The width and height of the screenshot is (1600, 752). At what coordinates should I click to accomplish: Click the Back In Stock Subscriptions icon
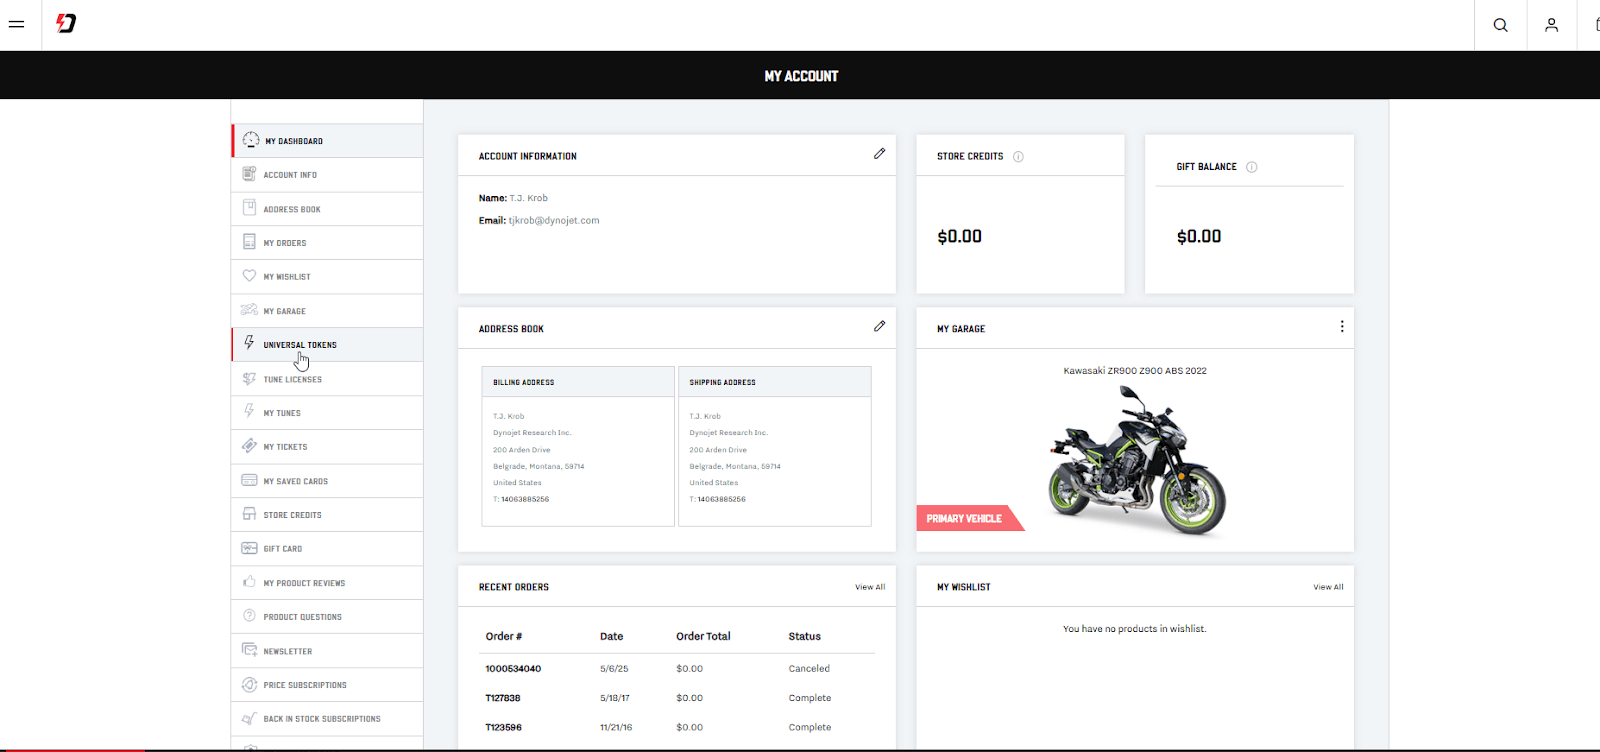point(249,718)
